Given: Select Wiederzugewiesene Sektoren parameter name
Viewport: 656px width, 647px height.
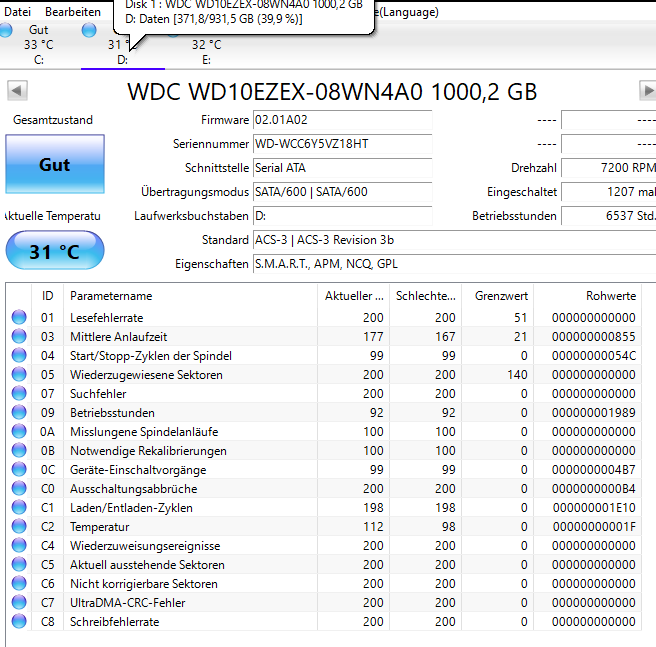Looking at the screenshot, I should [x=146, y=375].
